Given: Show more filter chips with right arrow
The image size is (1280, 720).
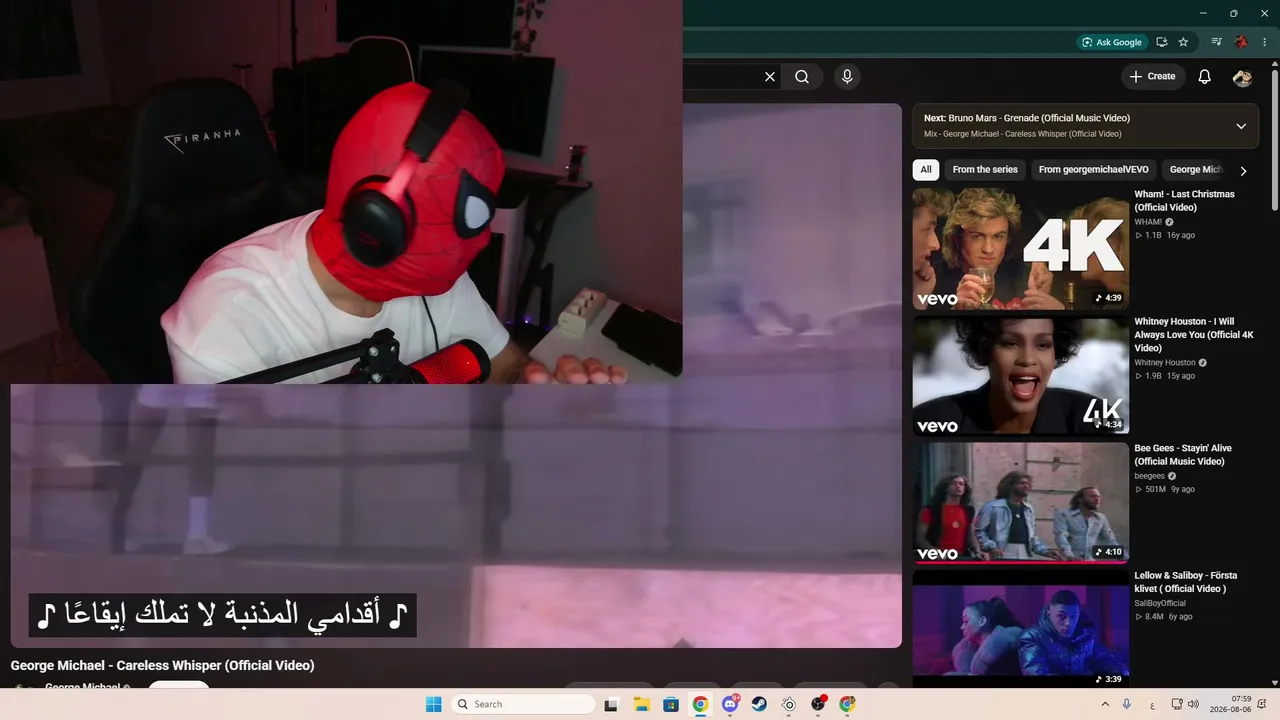Looking at the screenshot, I should 1243,171.
